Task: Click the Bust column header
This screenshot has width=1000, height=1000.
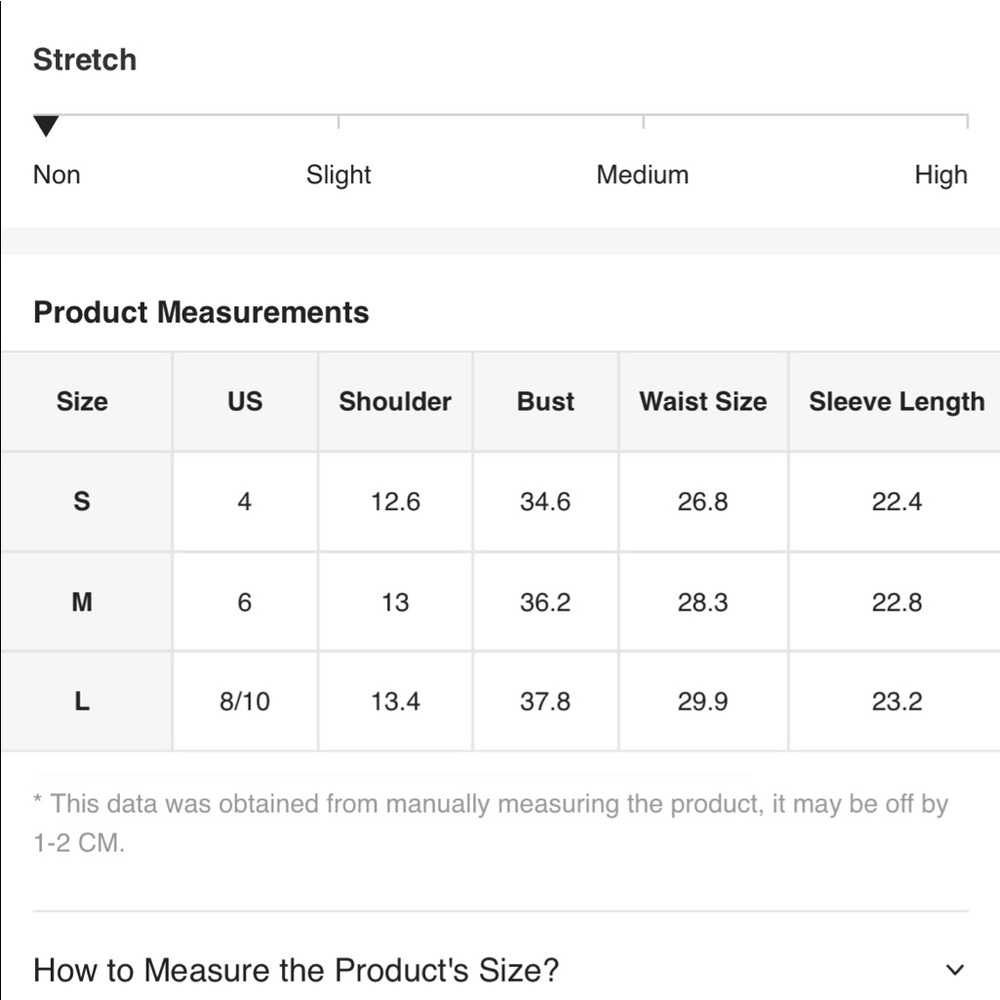Action: (545, 401)
